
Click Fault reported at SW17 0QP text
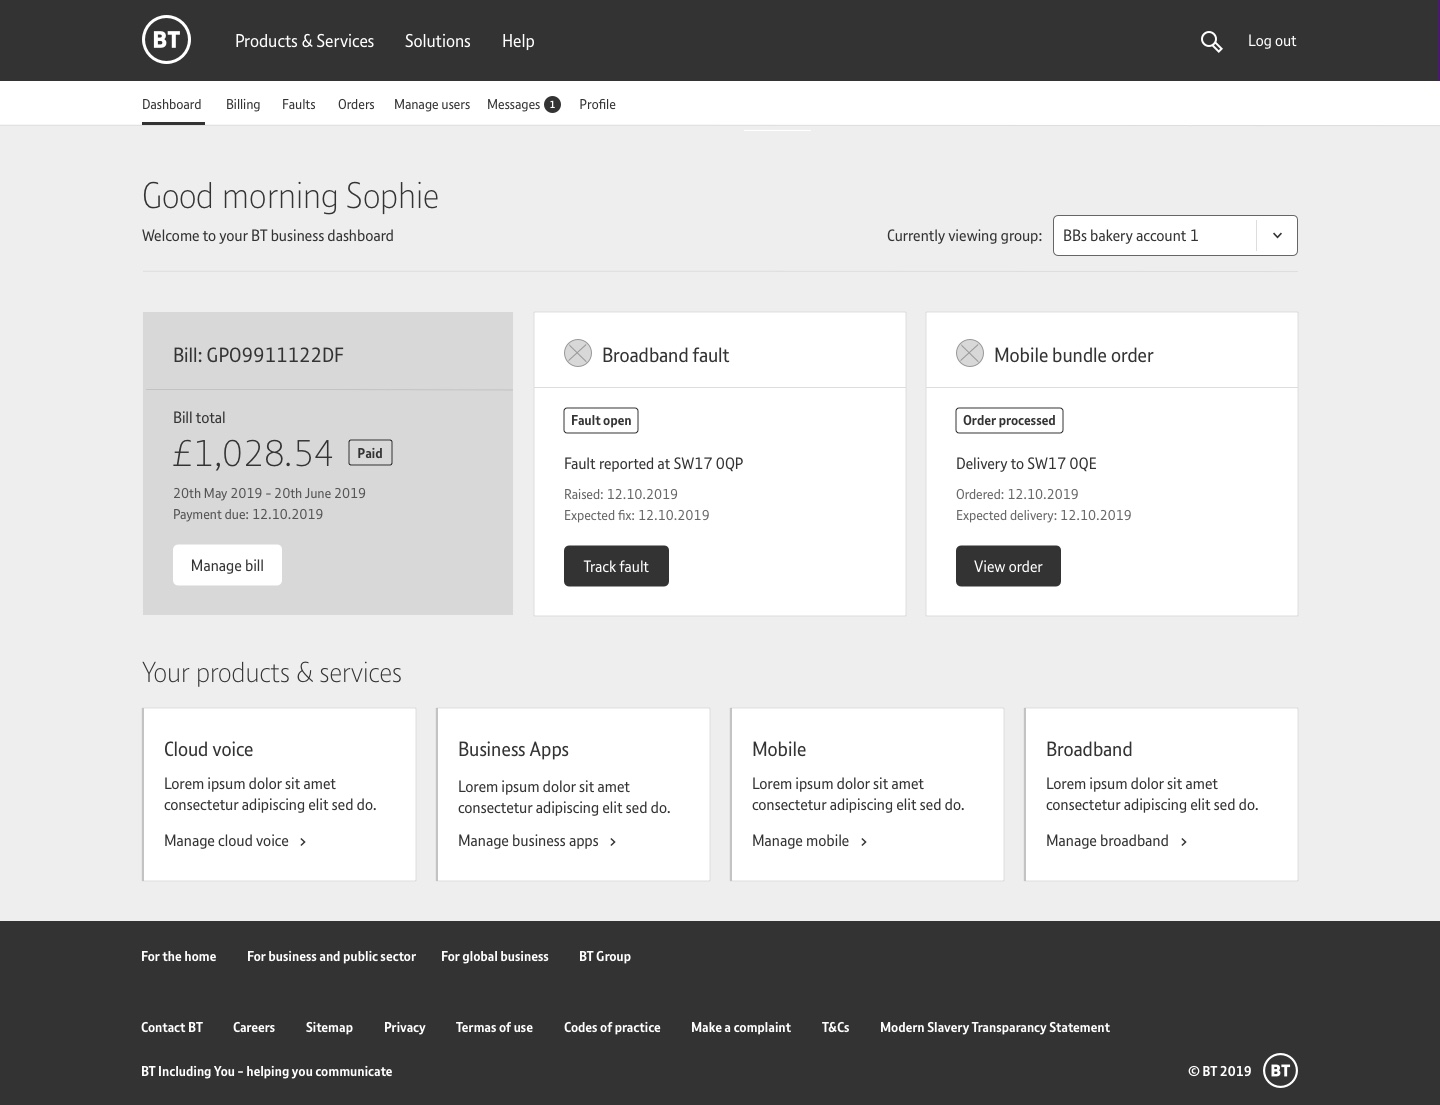653,463
